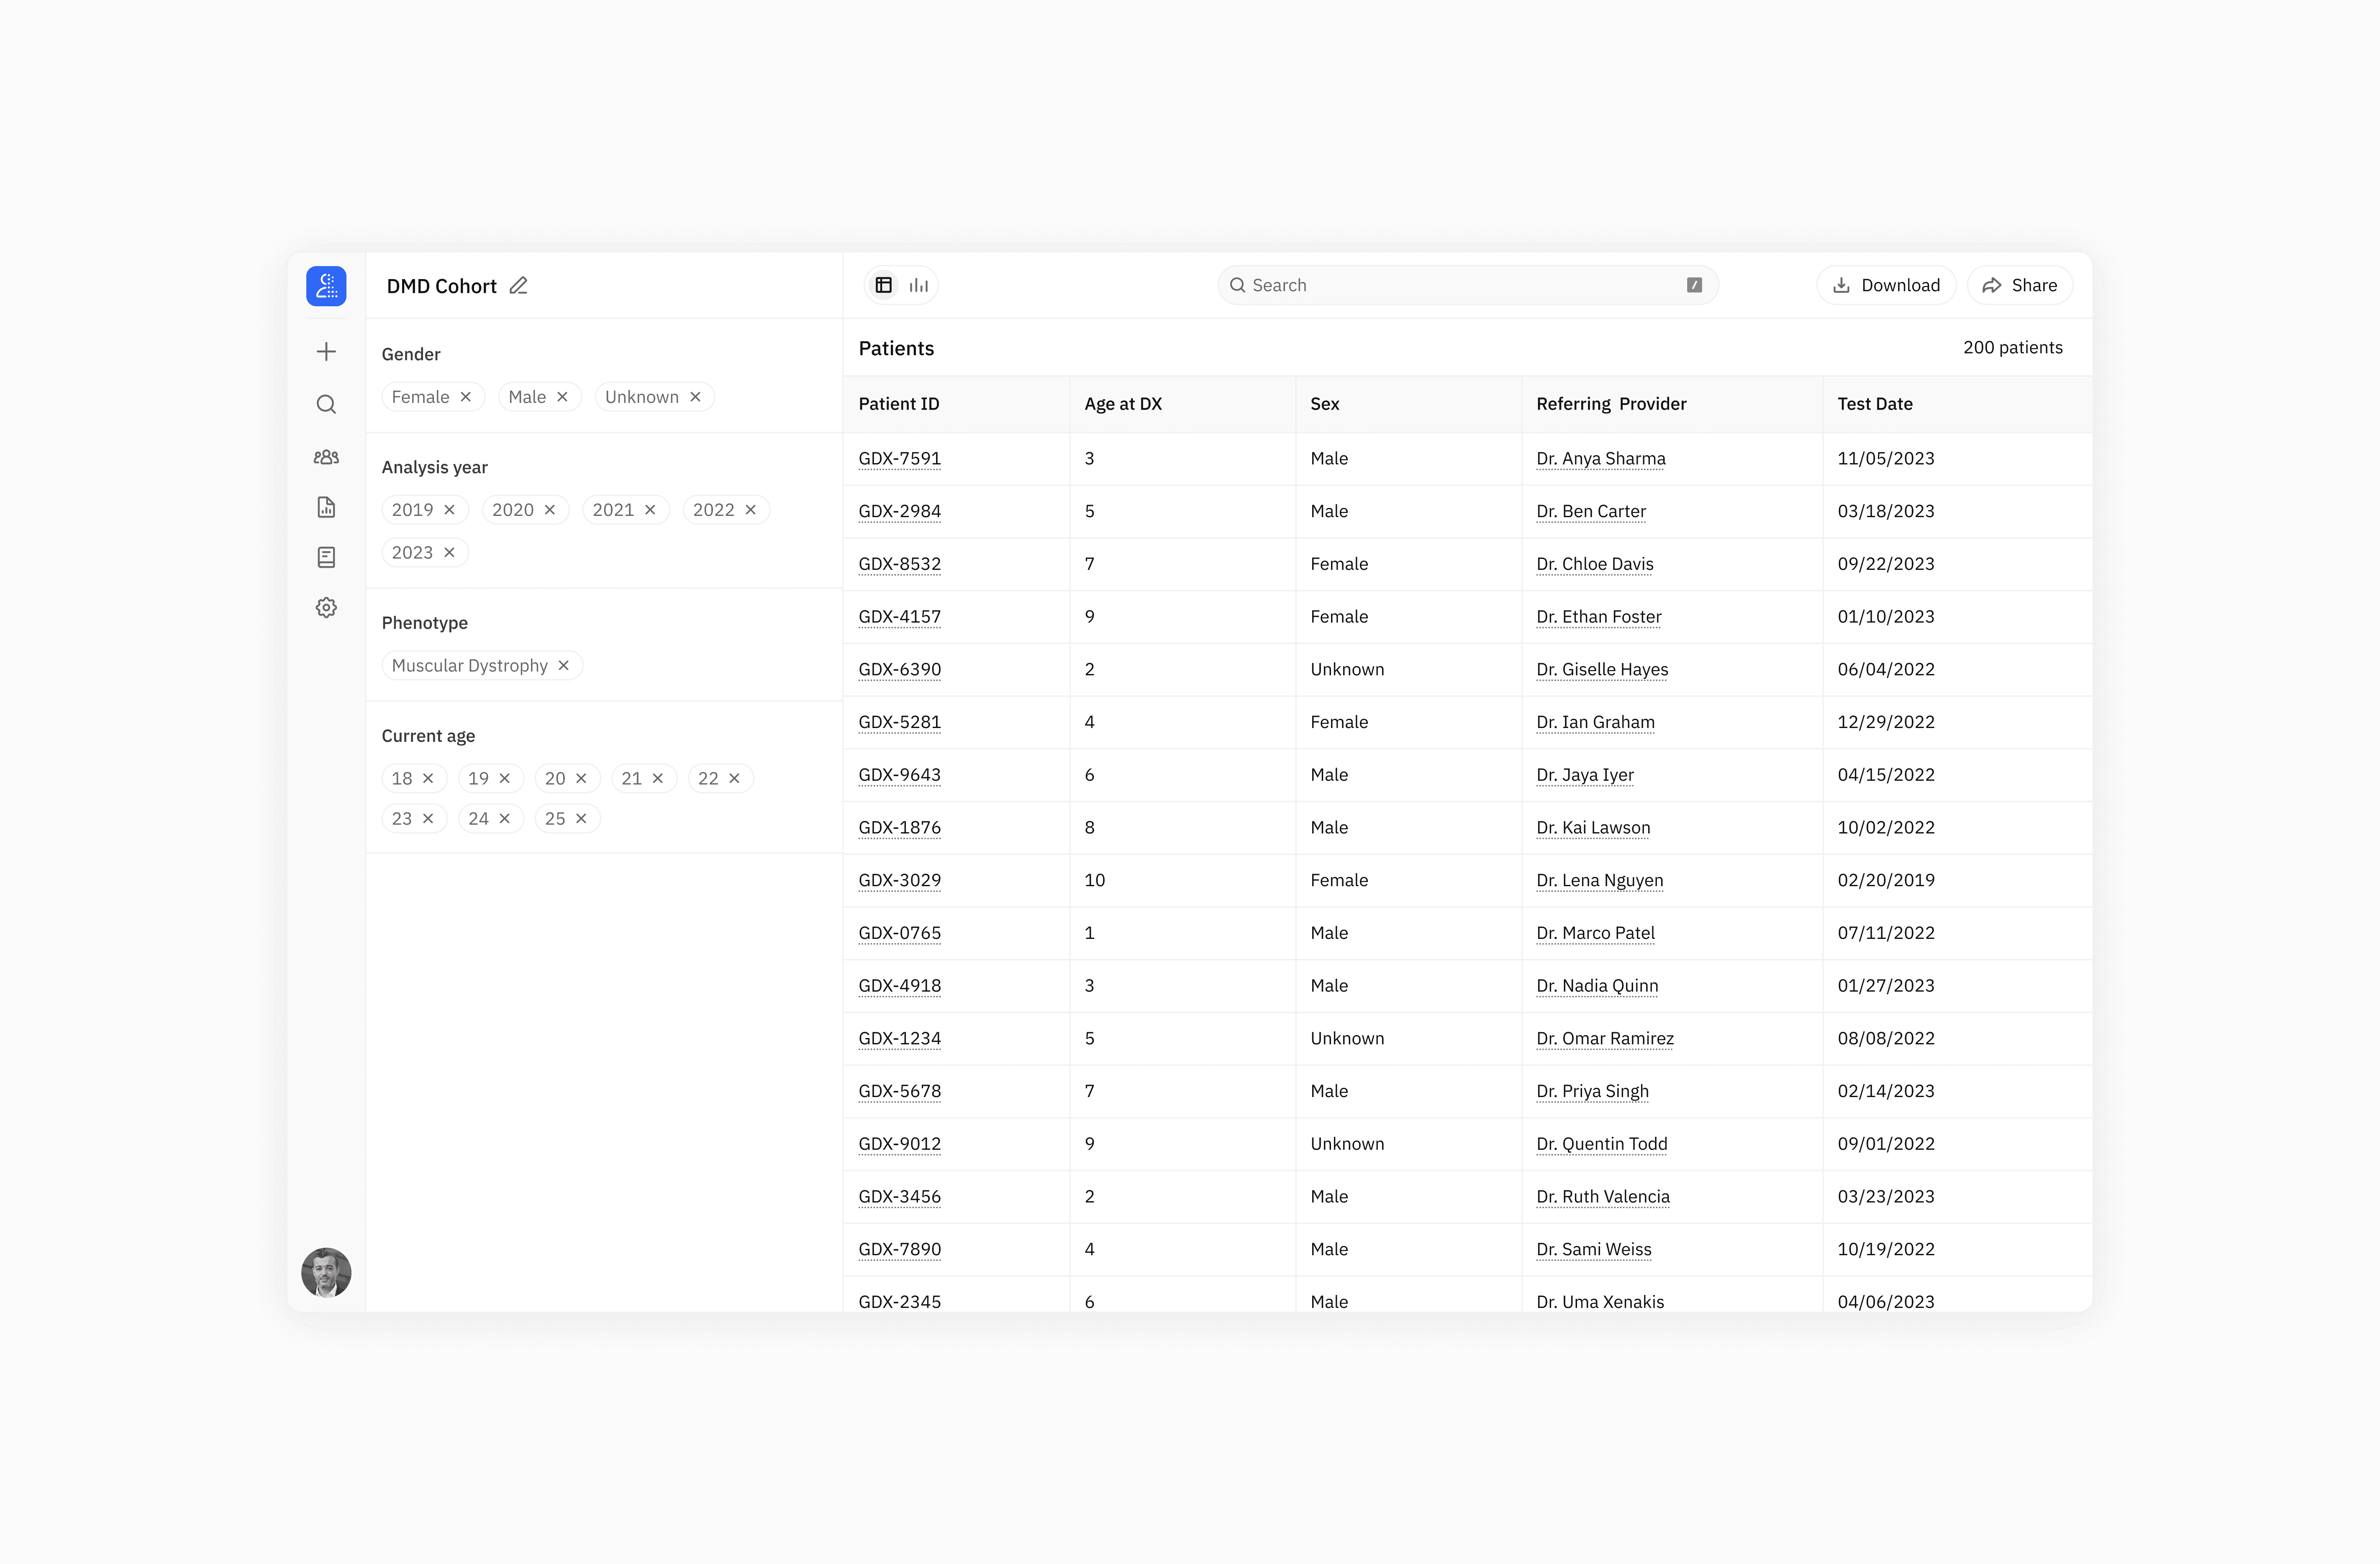Click the Share button
2380x1564 pixels.
[x=2020, y=285]
